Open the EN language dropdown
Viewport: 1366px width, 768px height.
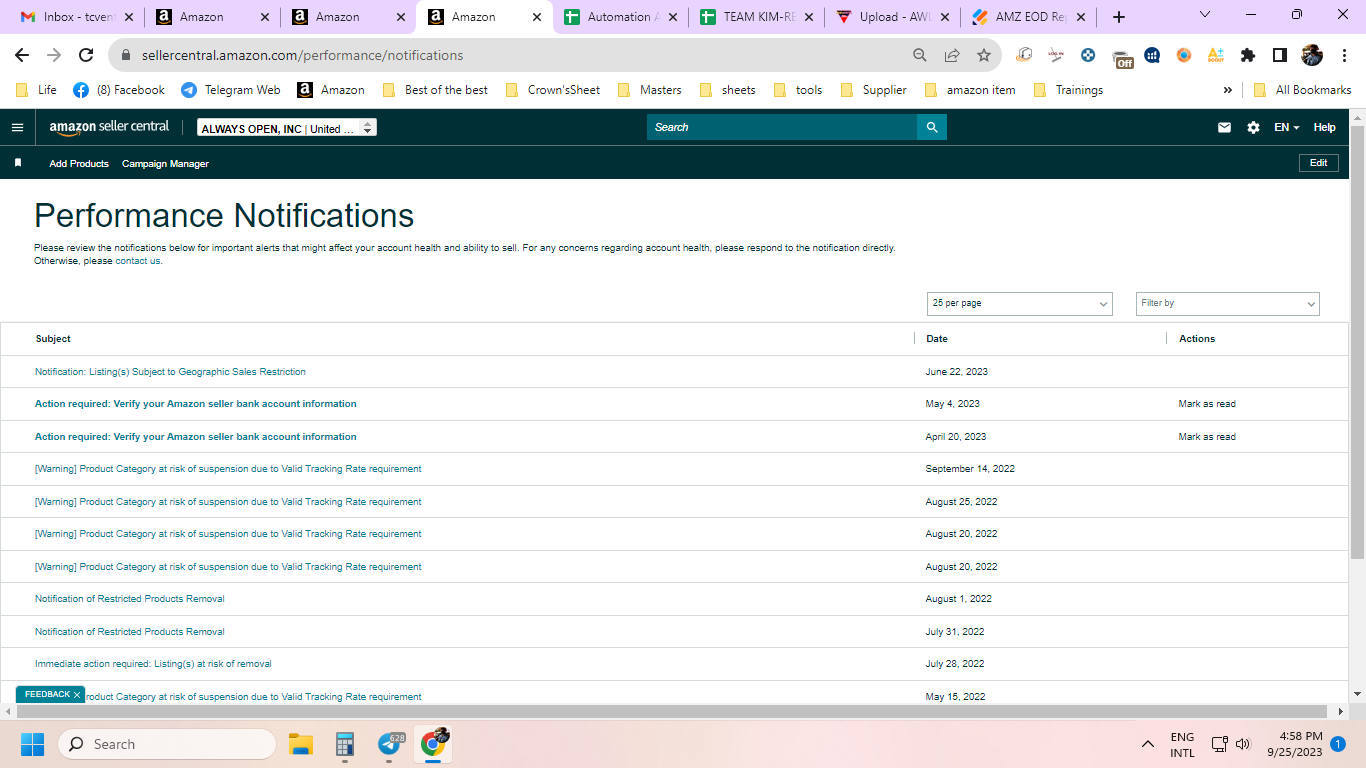point(1287,128)
